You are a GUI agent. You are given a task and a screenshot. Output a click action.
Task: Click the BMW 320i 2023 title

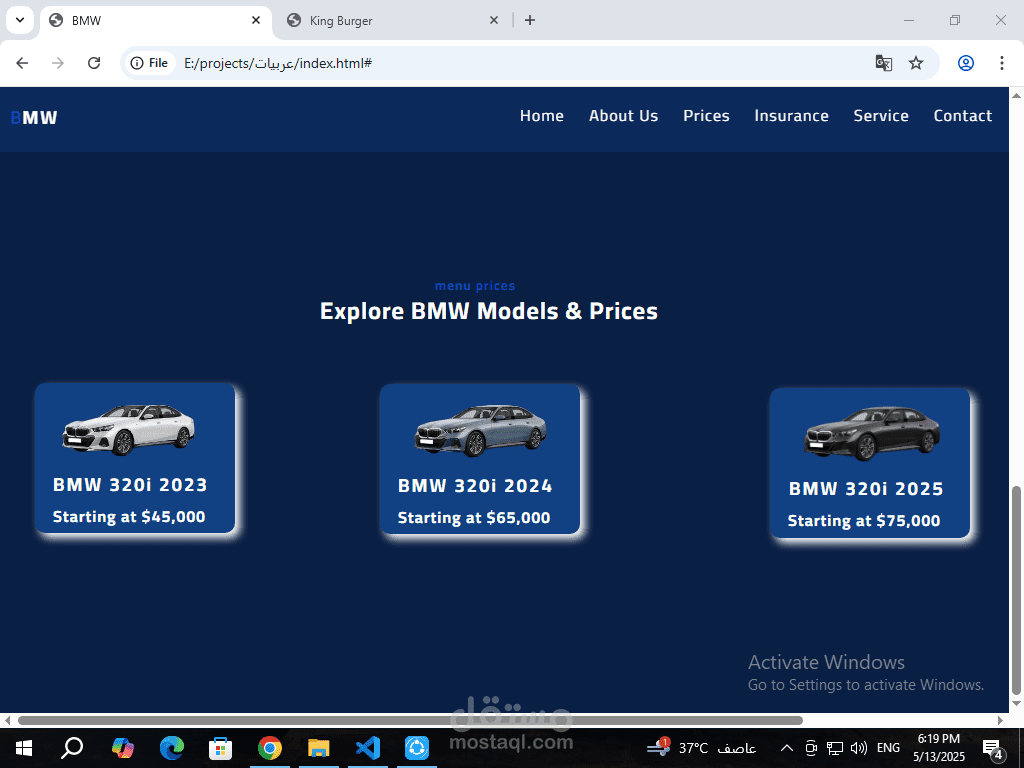[x=130, y=485]
